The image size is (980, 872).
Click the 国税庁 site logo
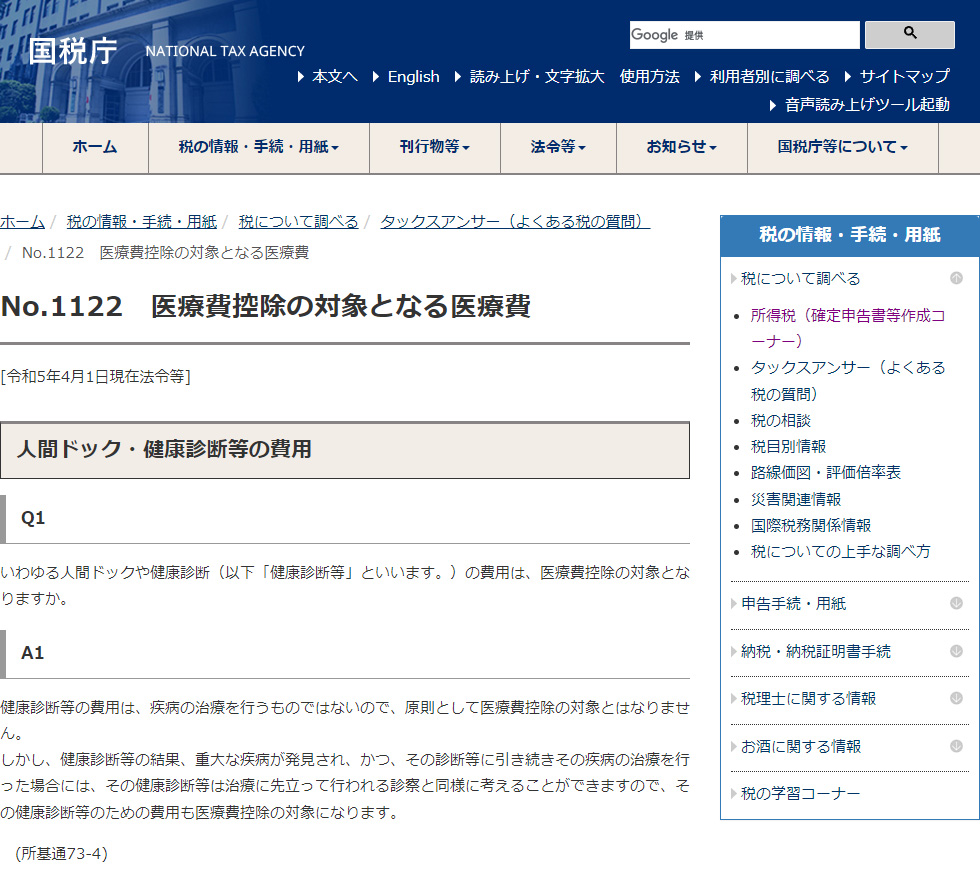(x=73, y=51)
